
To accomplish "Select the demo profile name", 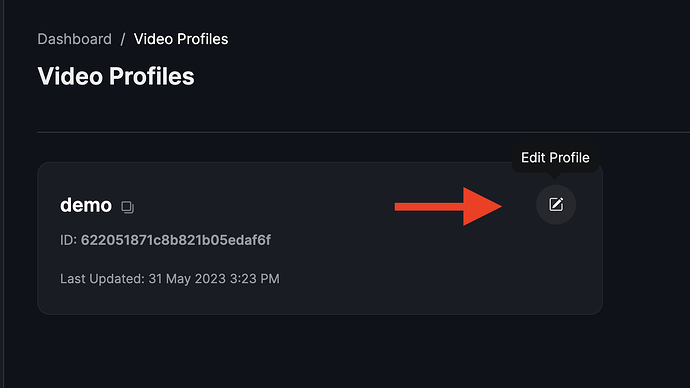I will [86, 205].
